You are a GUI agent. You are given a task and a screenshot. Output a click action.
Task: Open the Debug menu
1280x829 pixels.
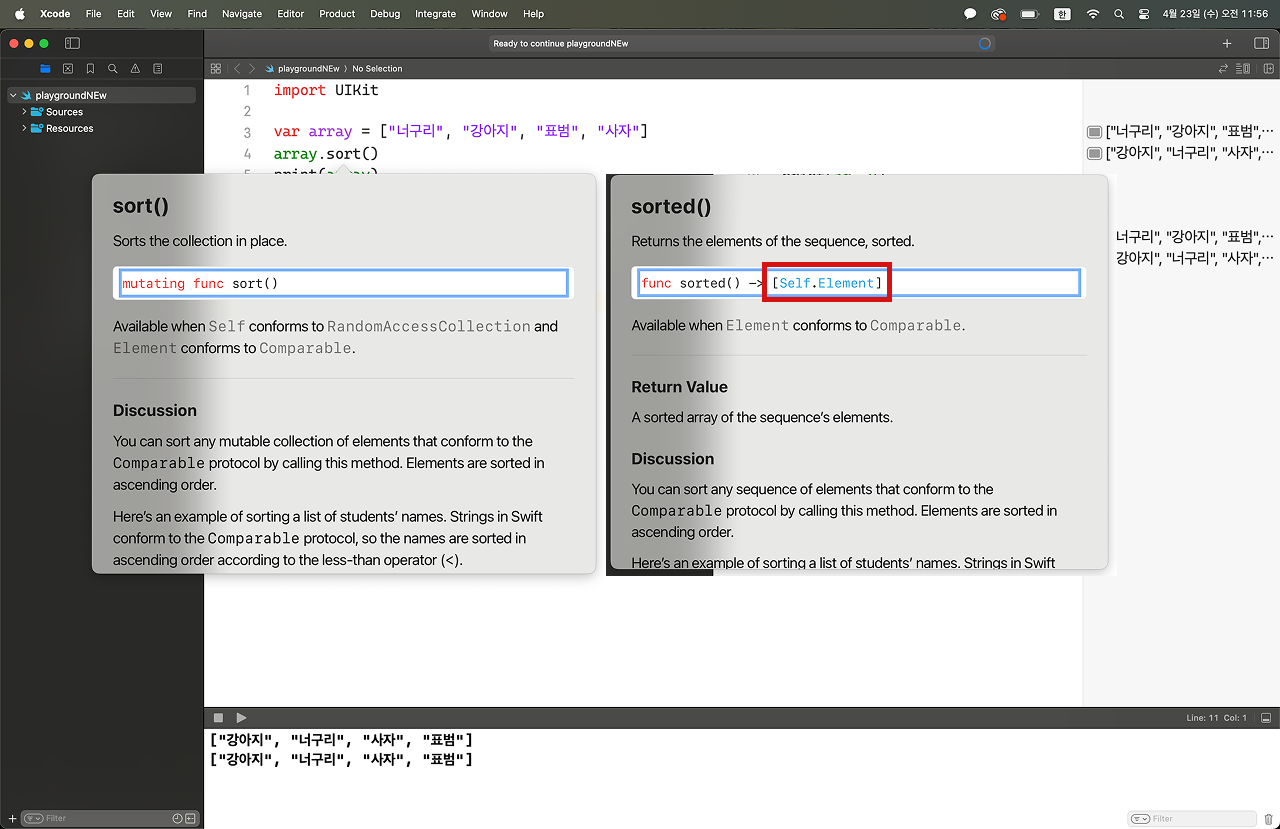coord(385,14)
